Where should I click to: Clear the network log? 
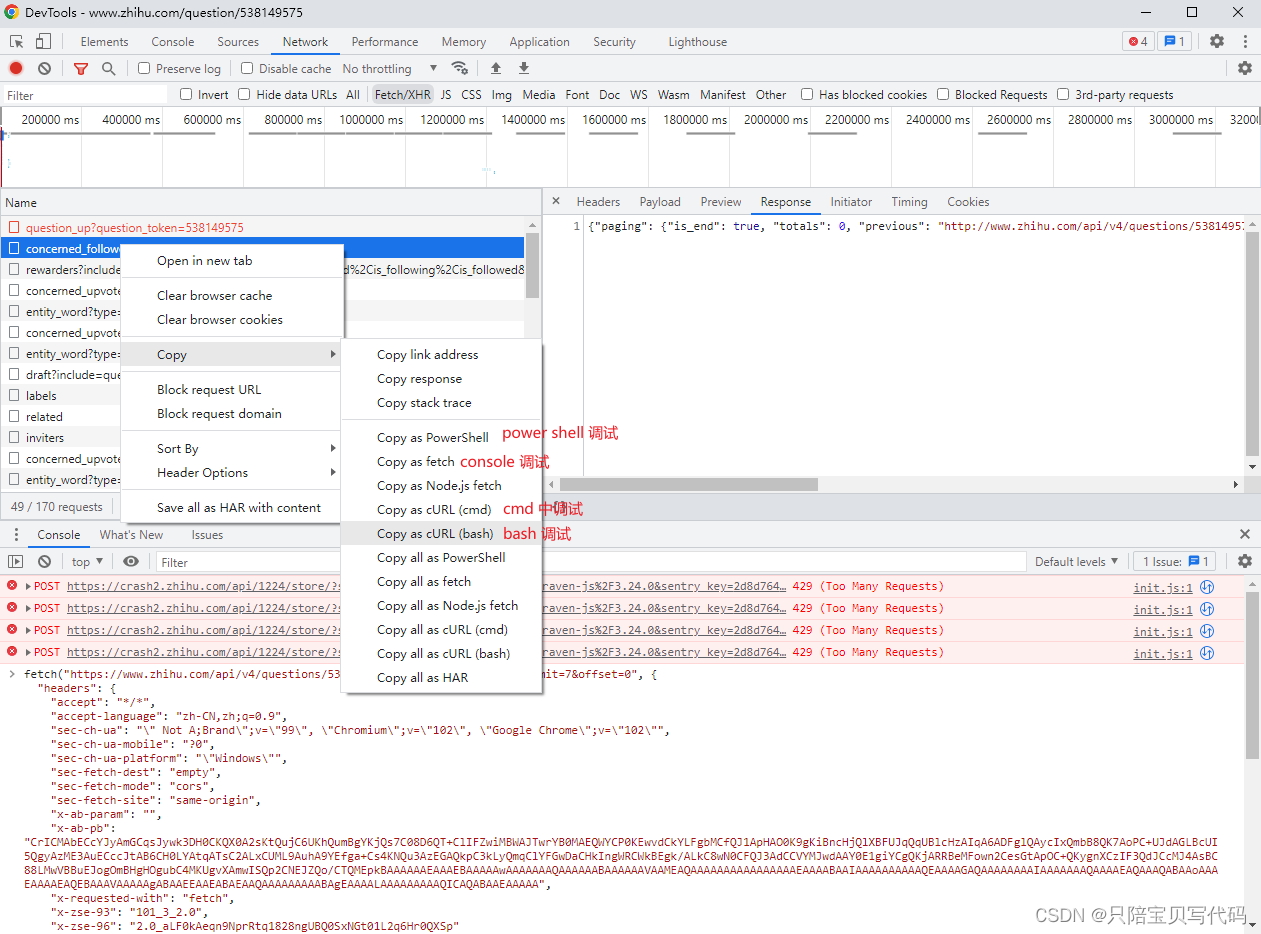tap(44, 68)
